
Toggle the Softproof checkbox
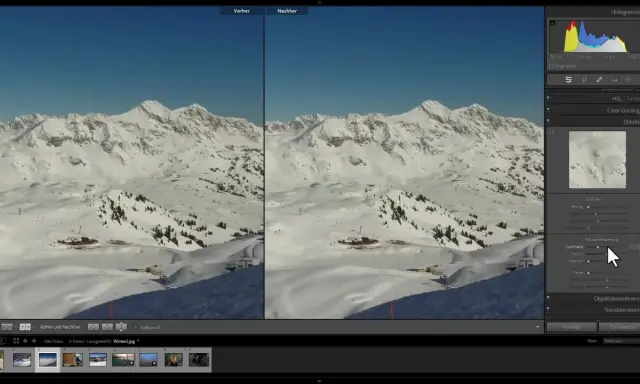tap(135, 327)
